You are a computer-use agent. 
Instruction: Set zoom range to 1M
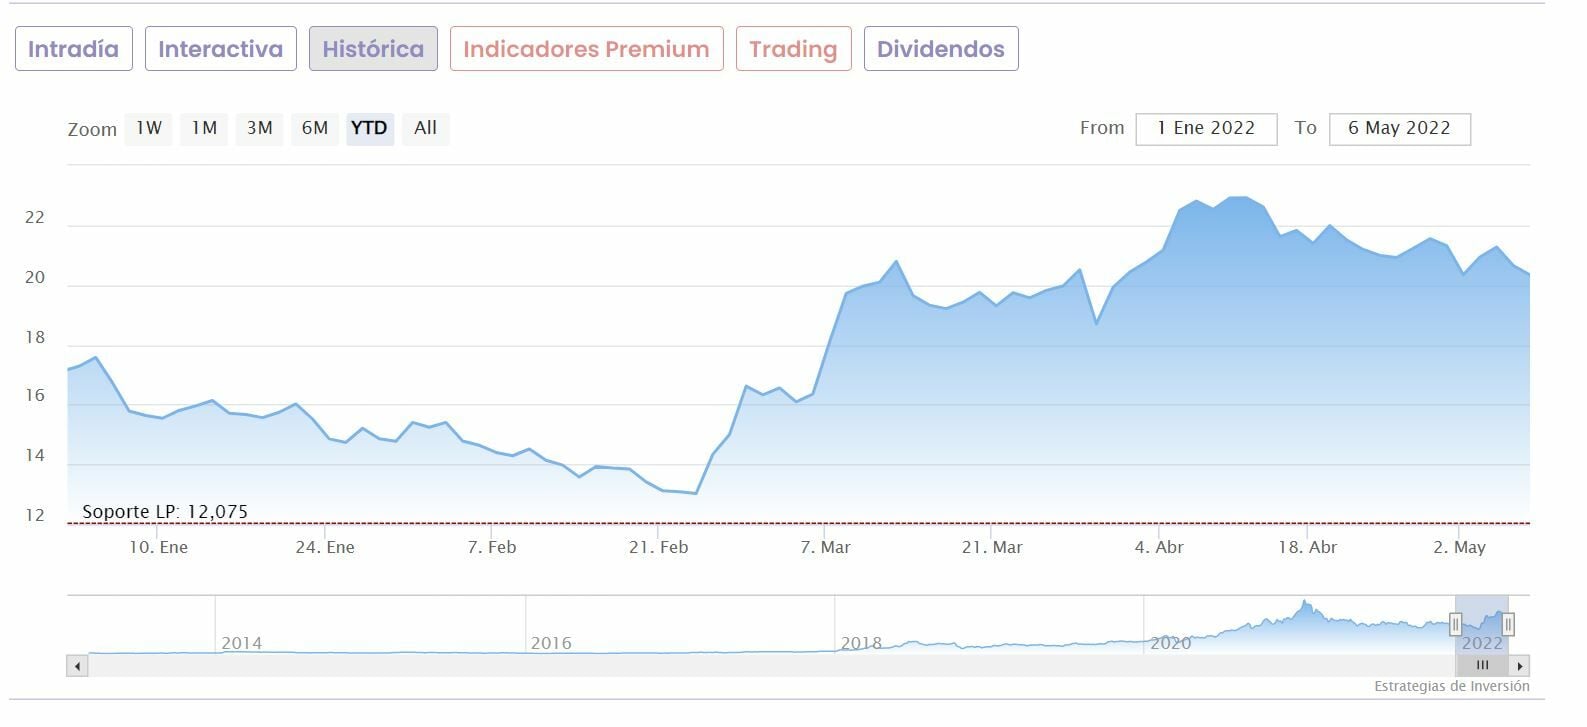(x=204, y=128)
